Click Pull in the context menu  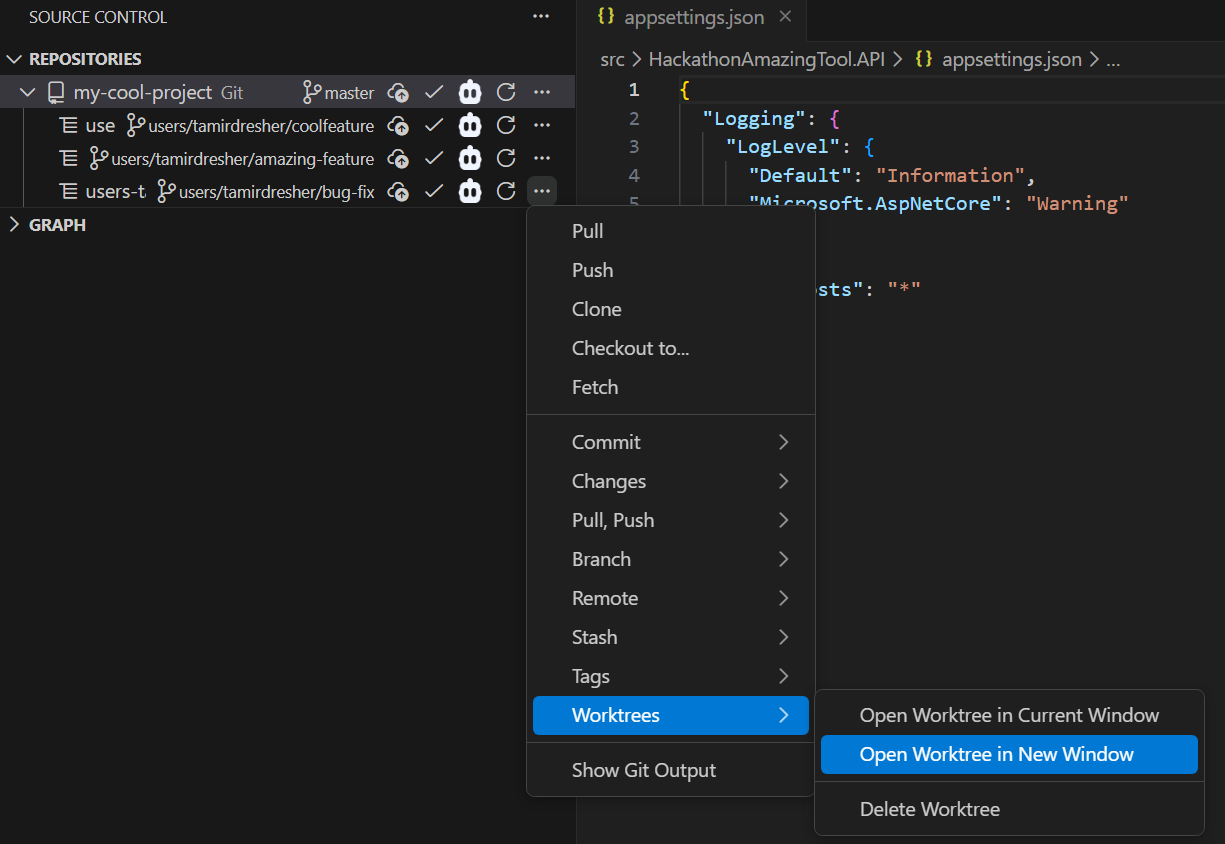(587, 231)
